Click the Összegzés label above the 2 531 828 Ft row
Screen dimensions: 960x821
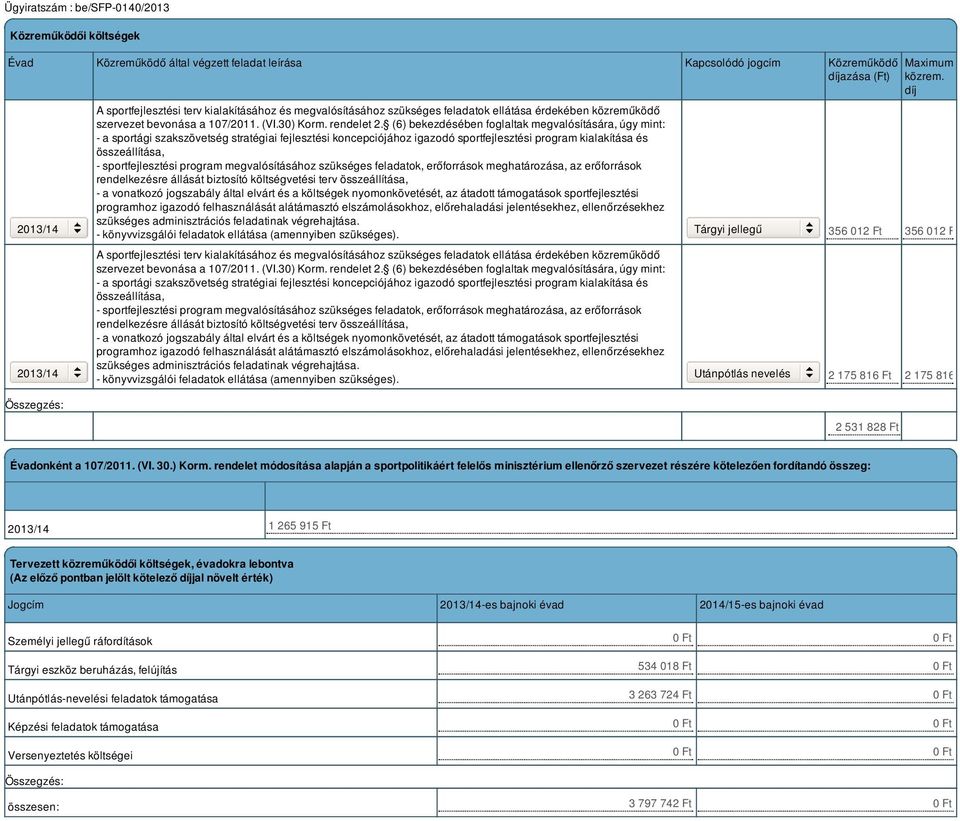click(x=34, y=405)
